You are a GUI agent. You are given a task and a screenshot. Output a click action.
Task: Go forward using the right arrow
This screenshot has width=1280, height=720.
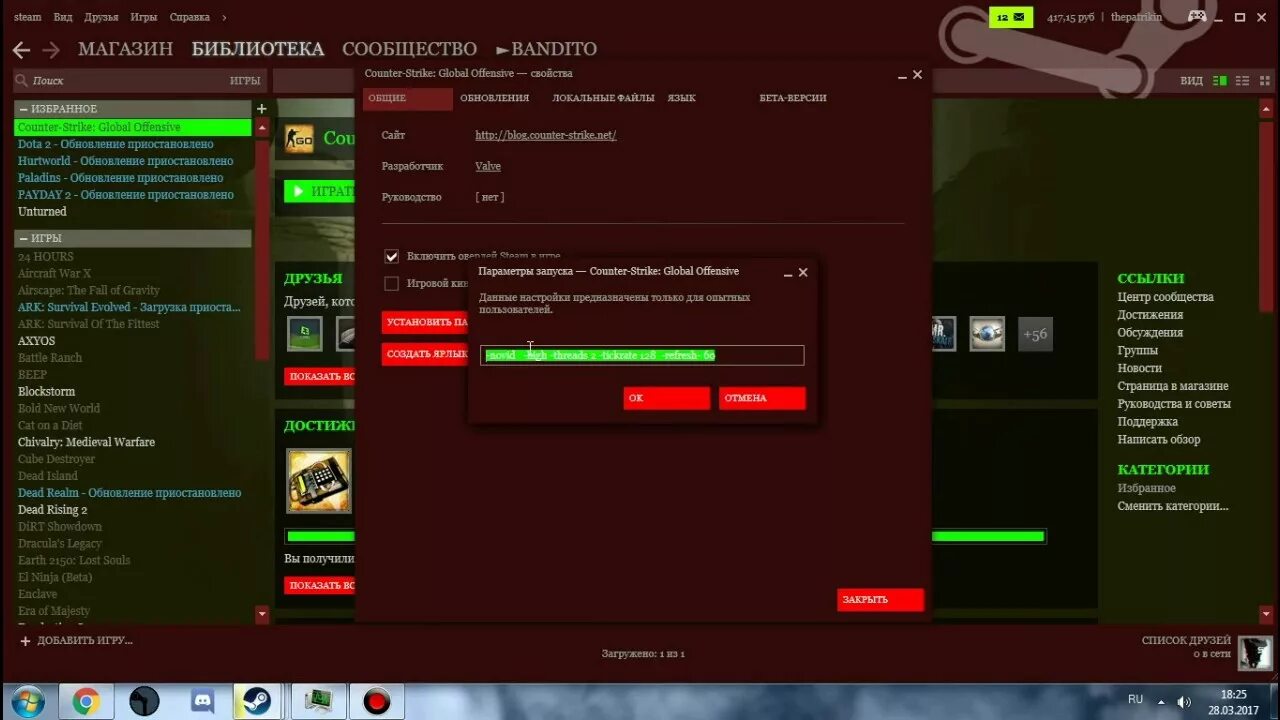tap(51, 50)
